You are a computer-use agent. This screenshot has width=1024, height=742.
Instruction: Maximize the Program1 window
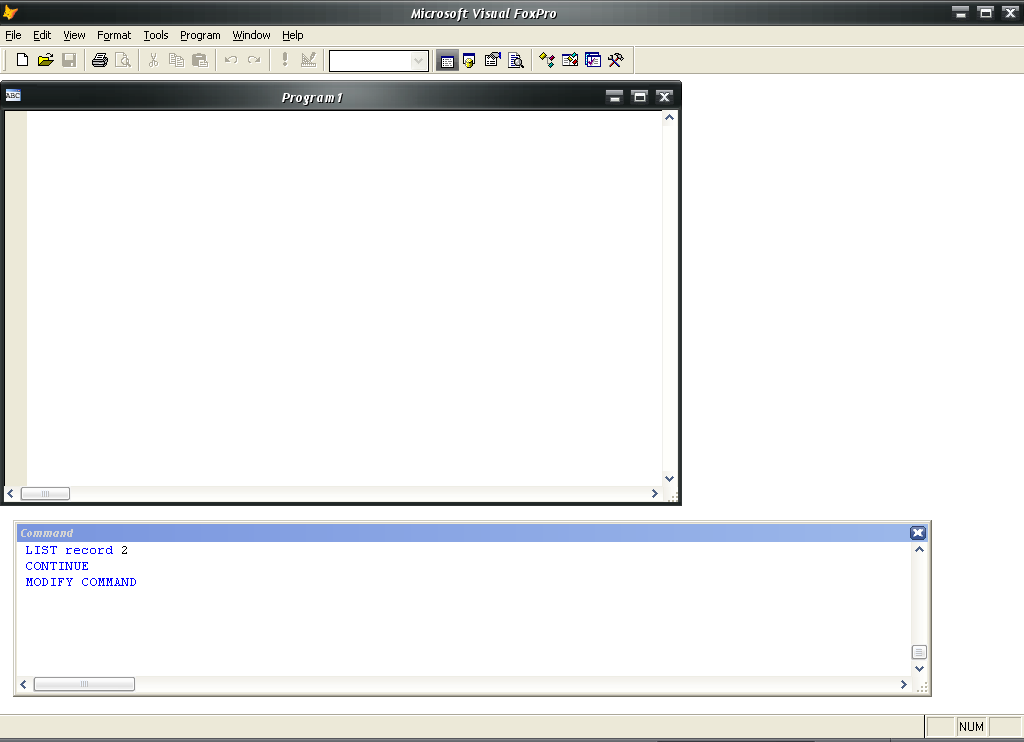[x=640, y=97]
